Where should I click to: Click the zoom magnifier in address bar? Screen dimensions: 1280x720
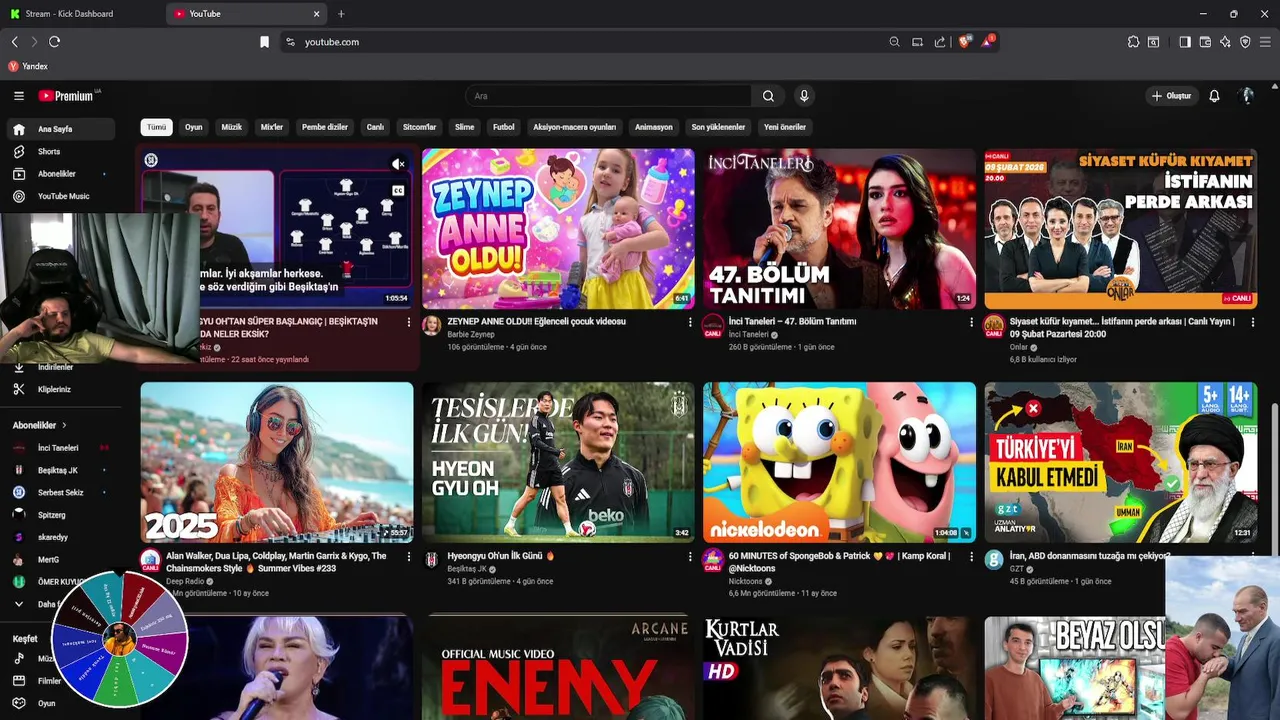pos(894,42)
